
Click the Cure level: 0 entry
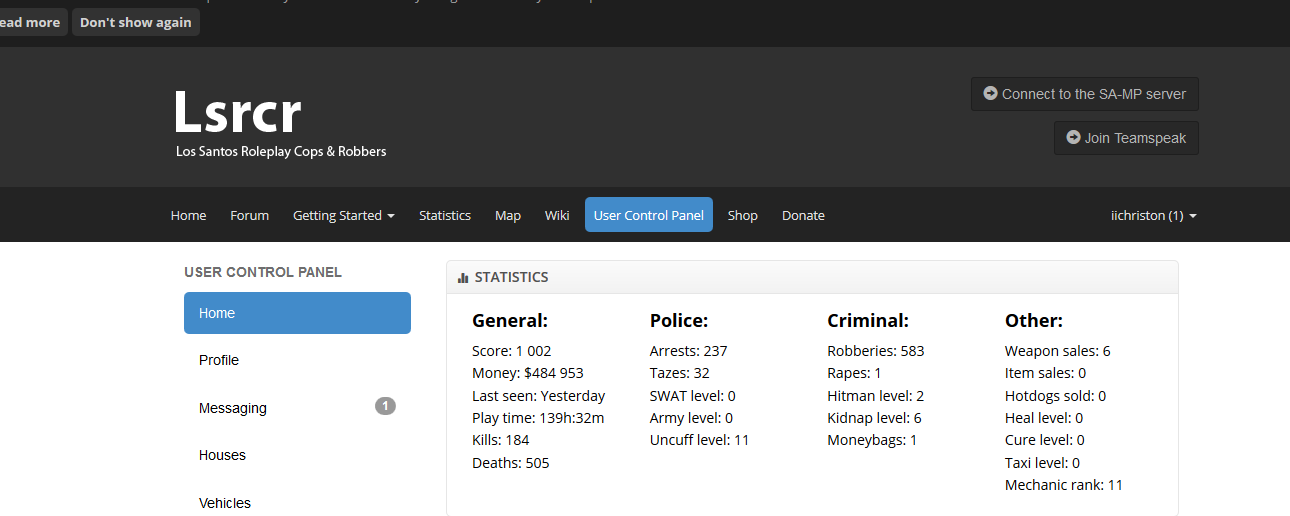[x=1045, y=440]
